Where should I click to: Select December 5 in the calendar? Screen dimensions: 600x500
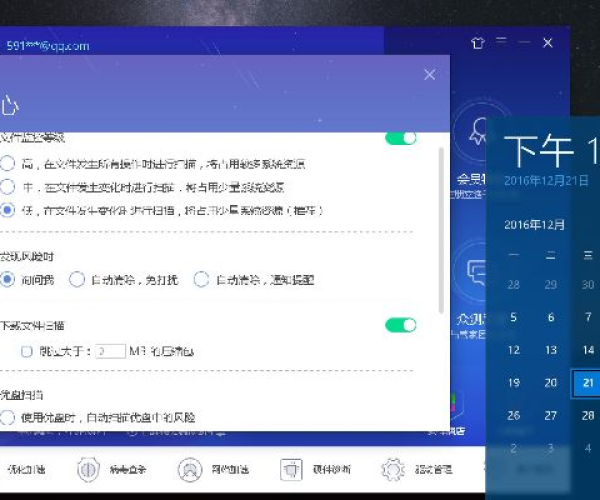tap(514, 317)
